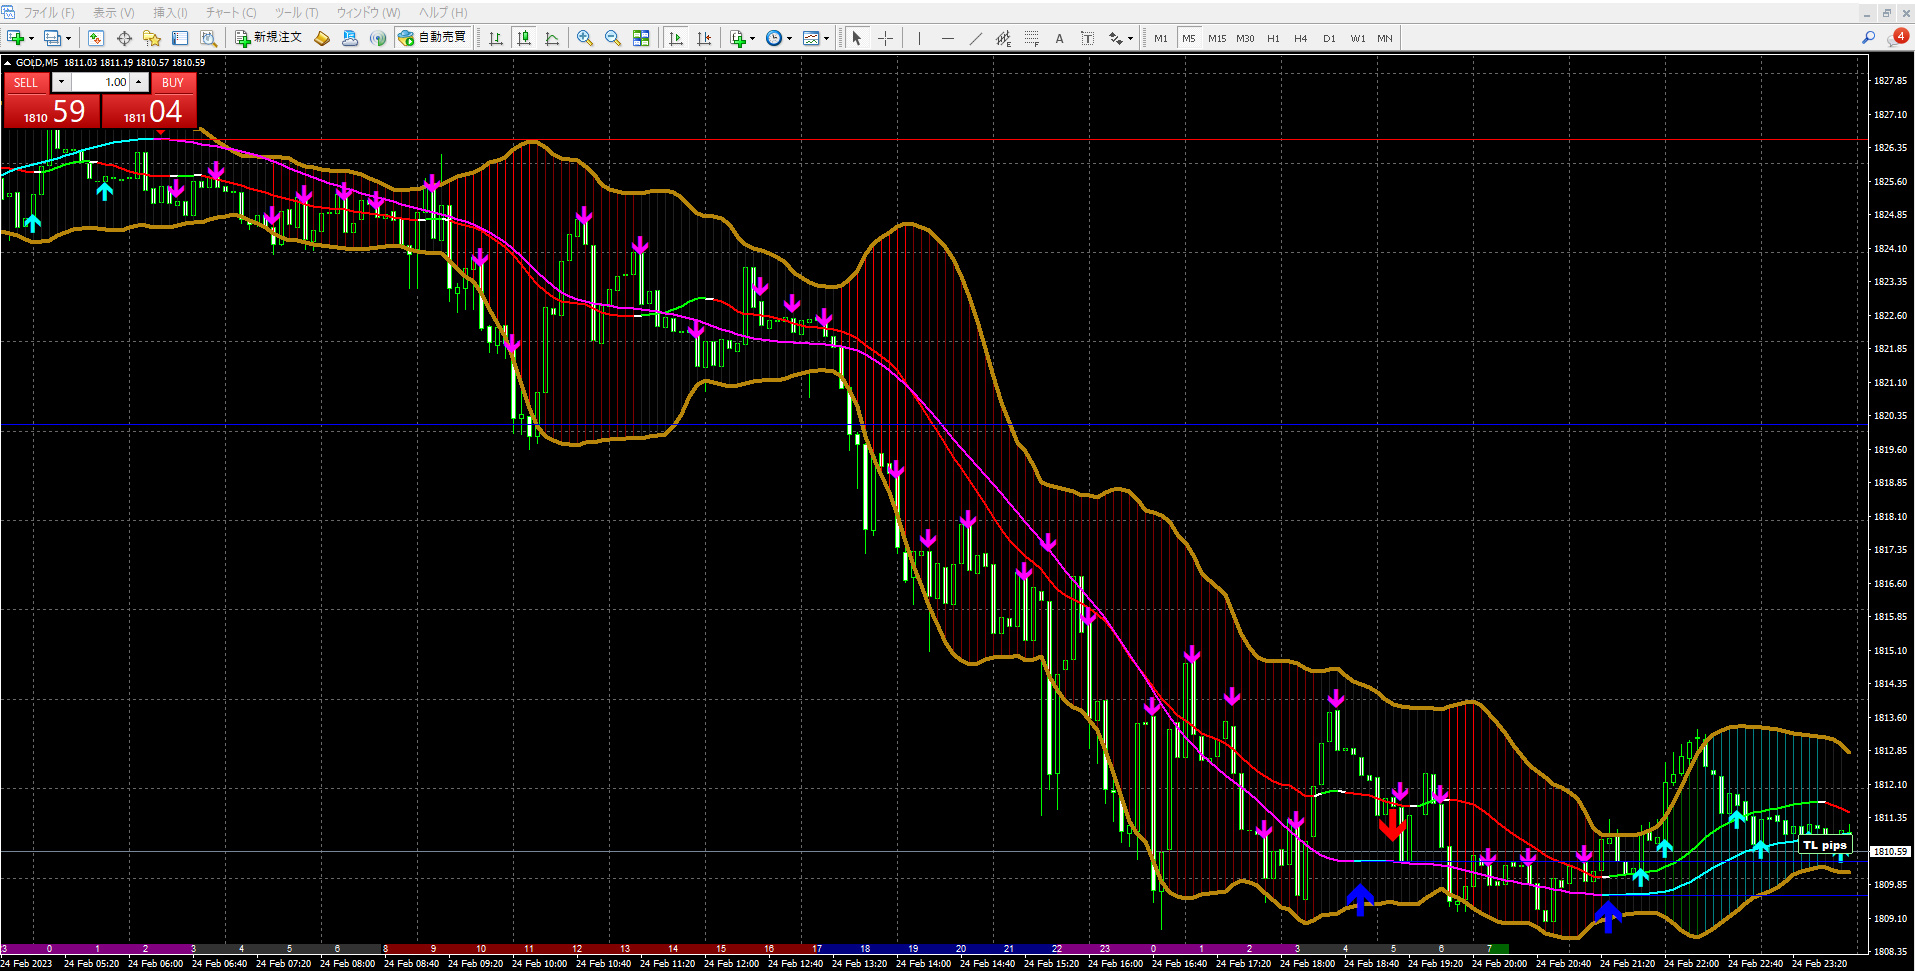Click the green signal broadcast icon

pos(377,38)
